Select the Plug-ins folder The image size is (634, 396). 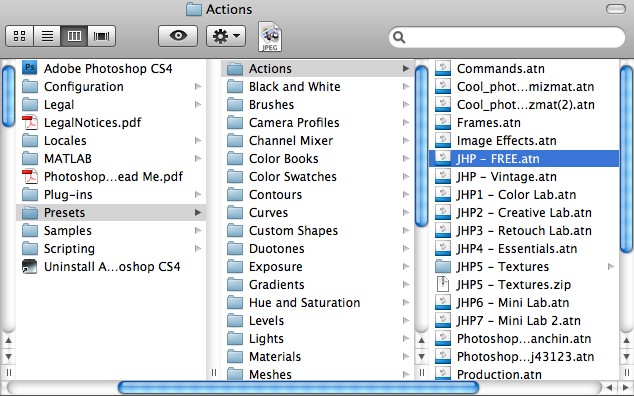point(111,195)
